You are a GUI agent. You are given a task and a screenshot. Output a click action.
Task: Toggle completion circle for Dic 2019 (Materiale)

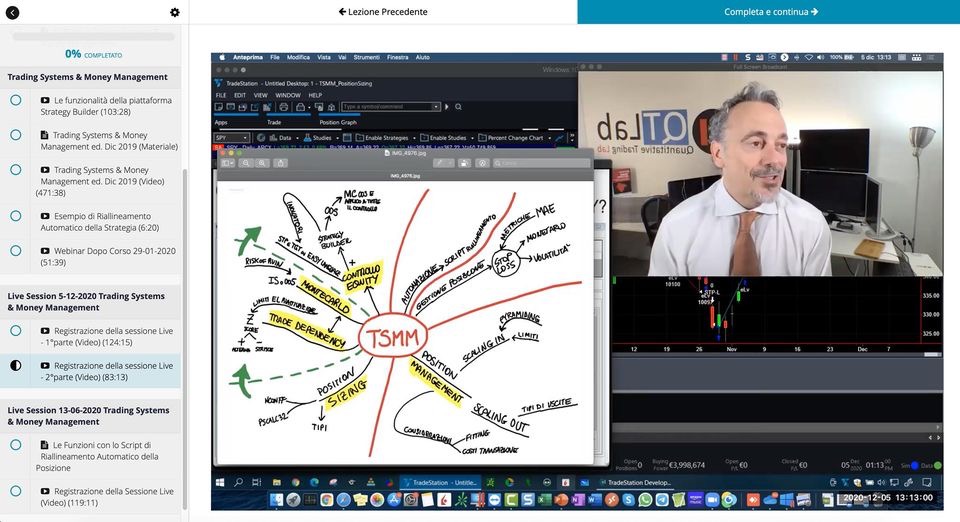click(16, 135)
